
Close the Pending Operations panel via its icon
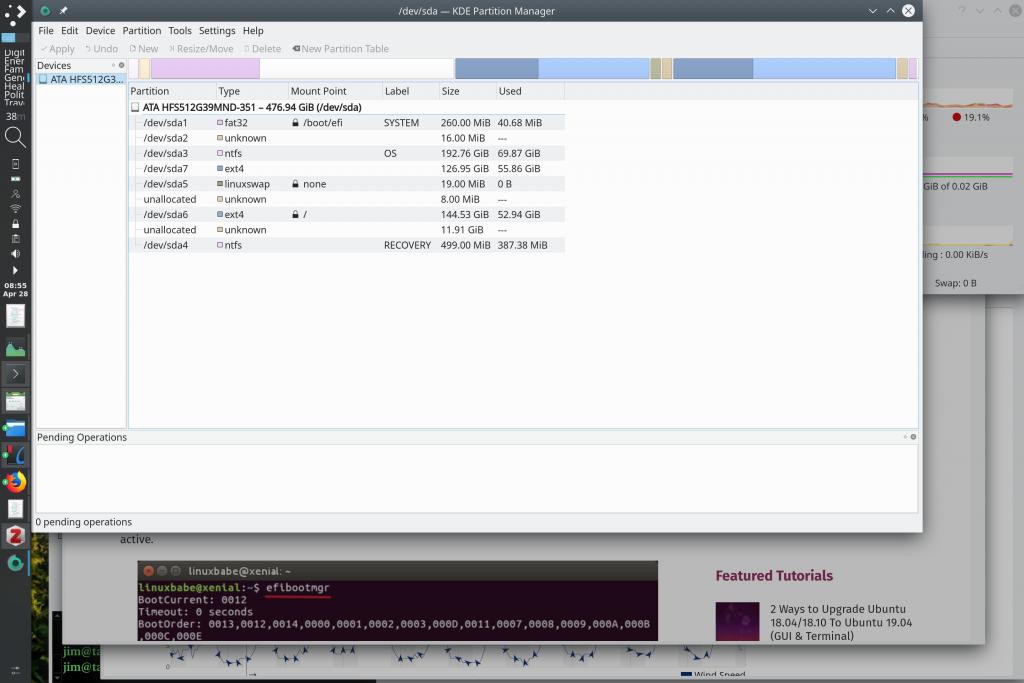913,437
